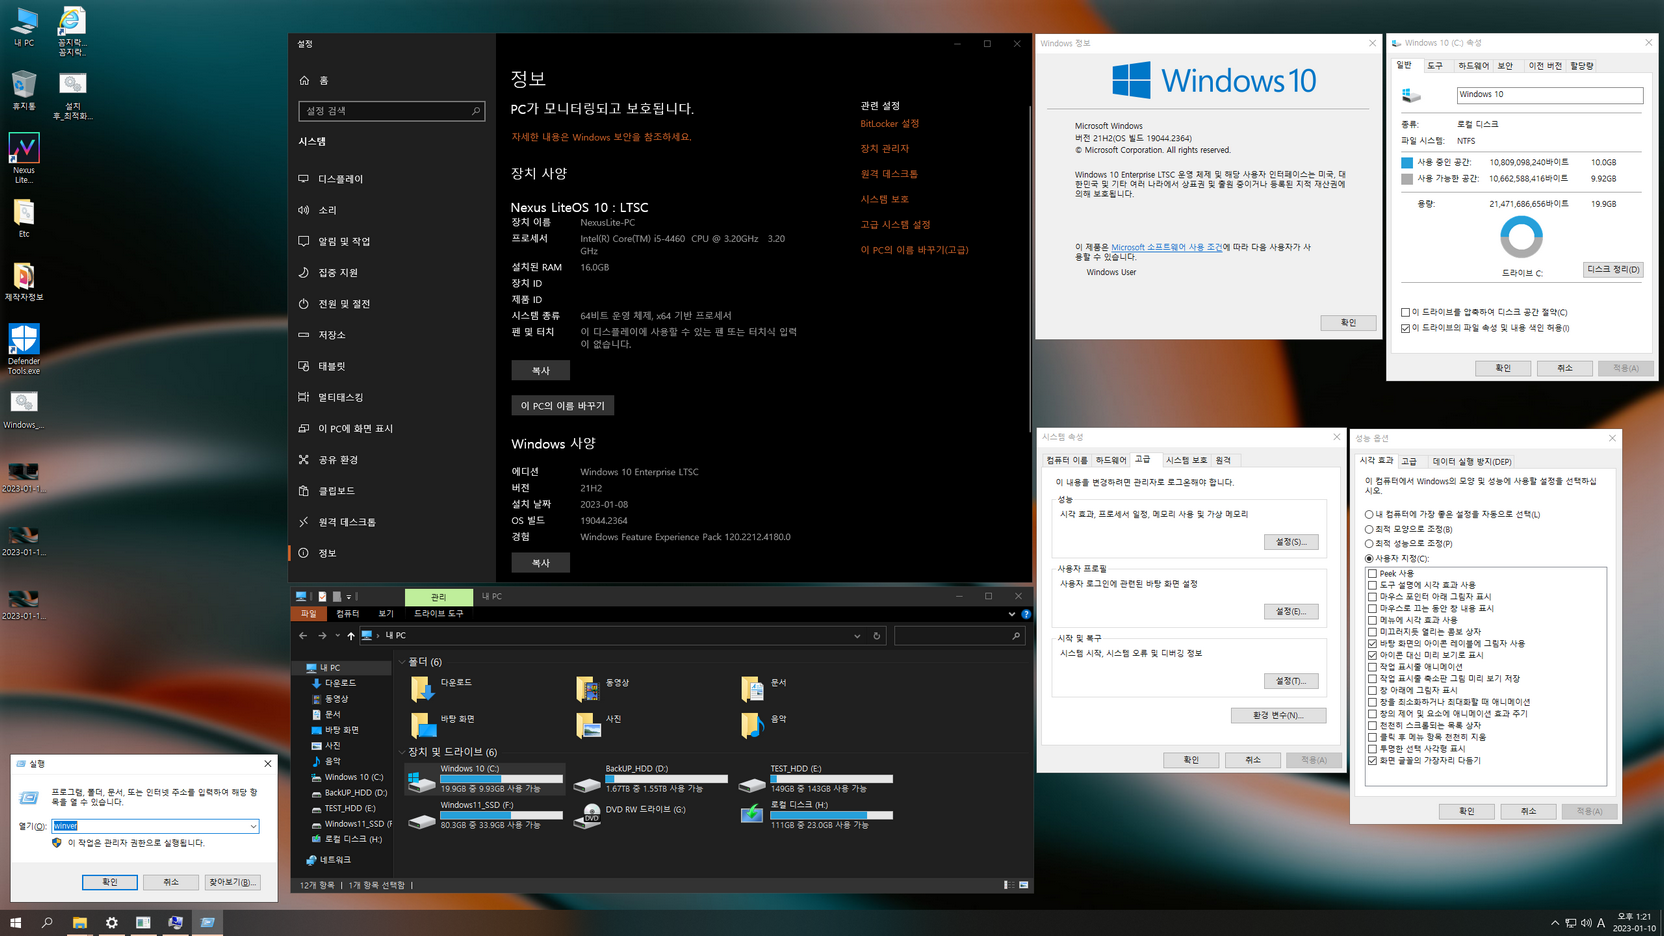This screenshot has width=1664, height=936.
Task: Click 이 PC의 이름 바꾸기 button
Action: (562, 406)
